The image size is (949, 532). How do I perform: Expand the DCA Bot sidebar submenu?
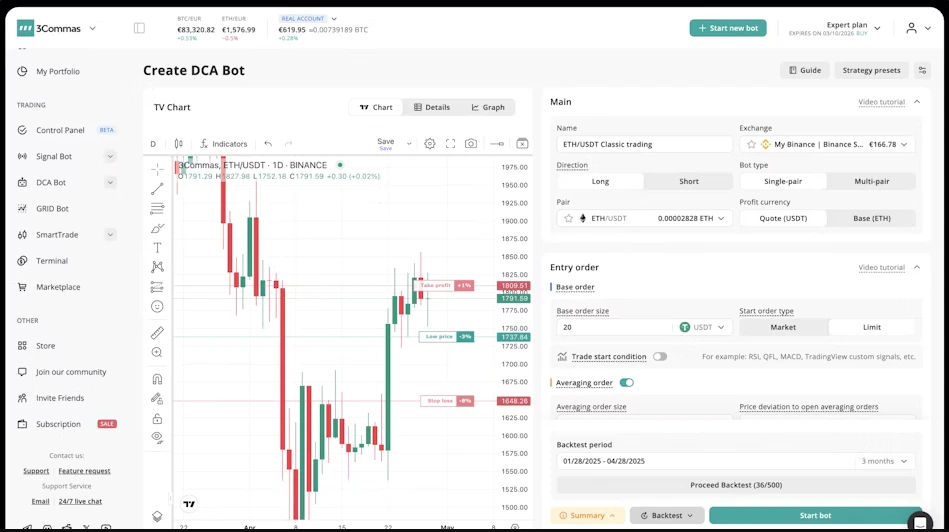[x=110, y=183]
